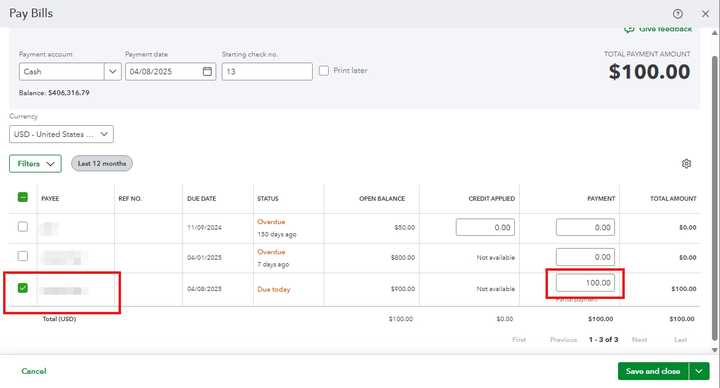Click the CREDIT APPLIED column header

pyautogui.click(x=491, y=199)
